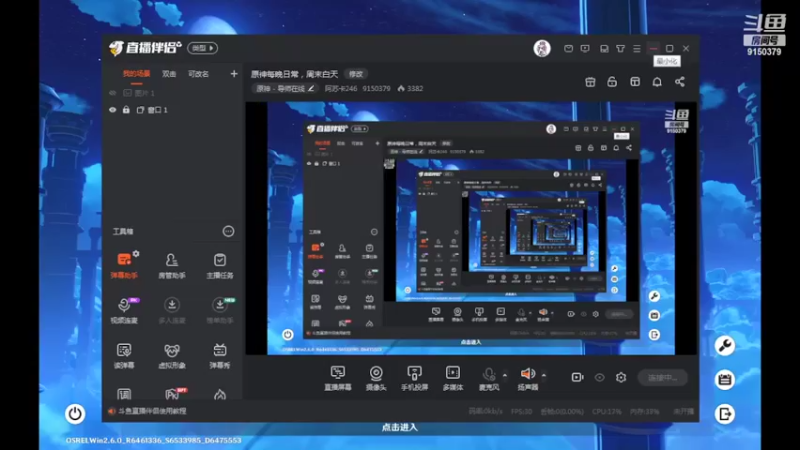Click the record video icon
The height and width of the screenshot is (450, 800).
[577, 377]
